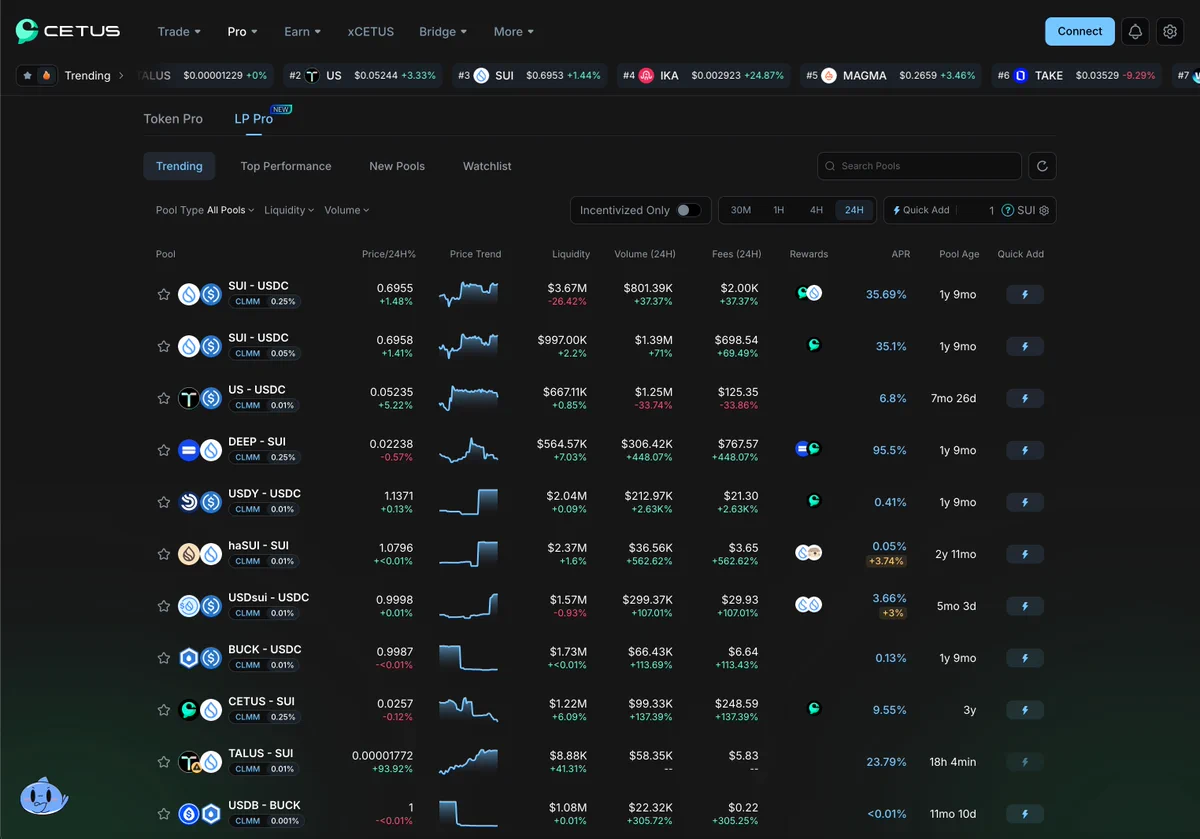Screen dimensions: 1200x839
Task: Select the 24H timeframe
Action: point(854,210)
